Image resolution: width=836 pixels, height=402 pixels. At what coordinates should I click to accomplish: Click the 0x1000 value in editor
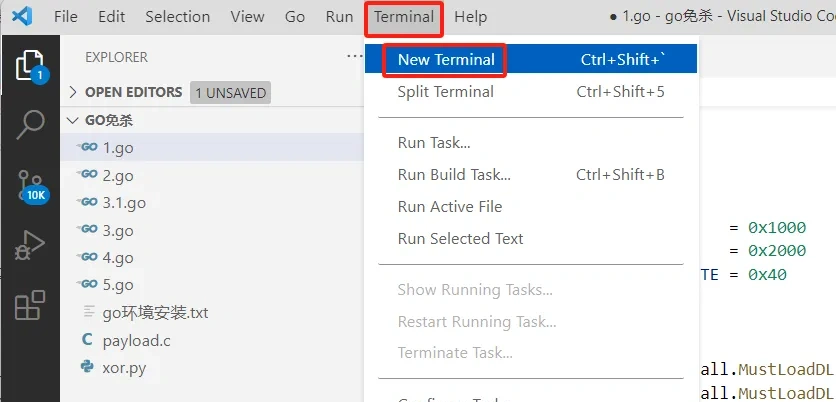777,228
